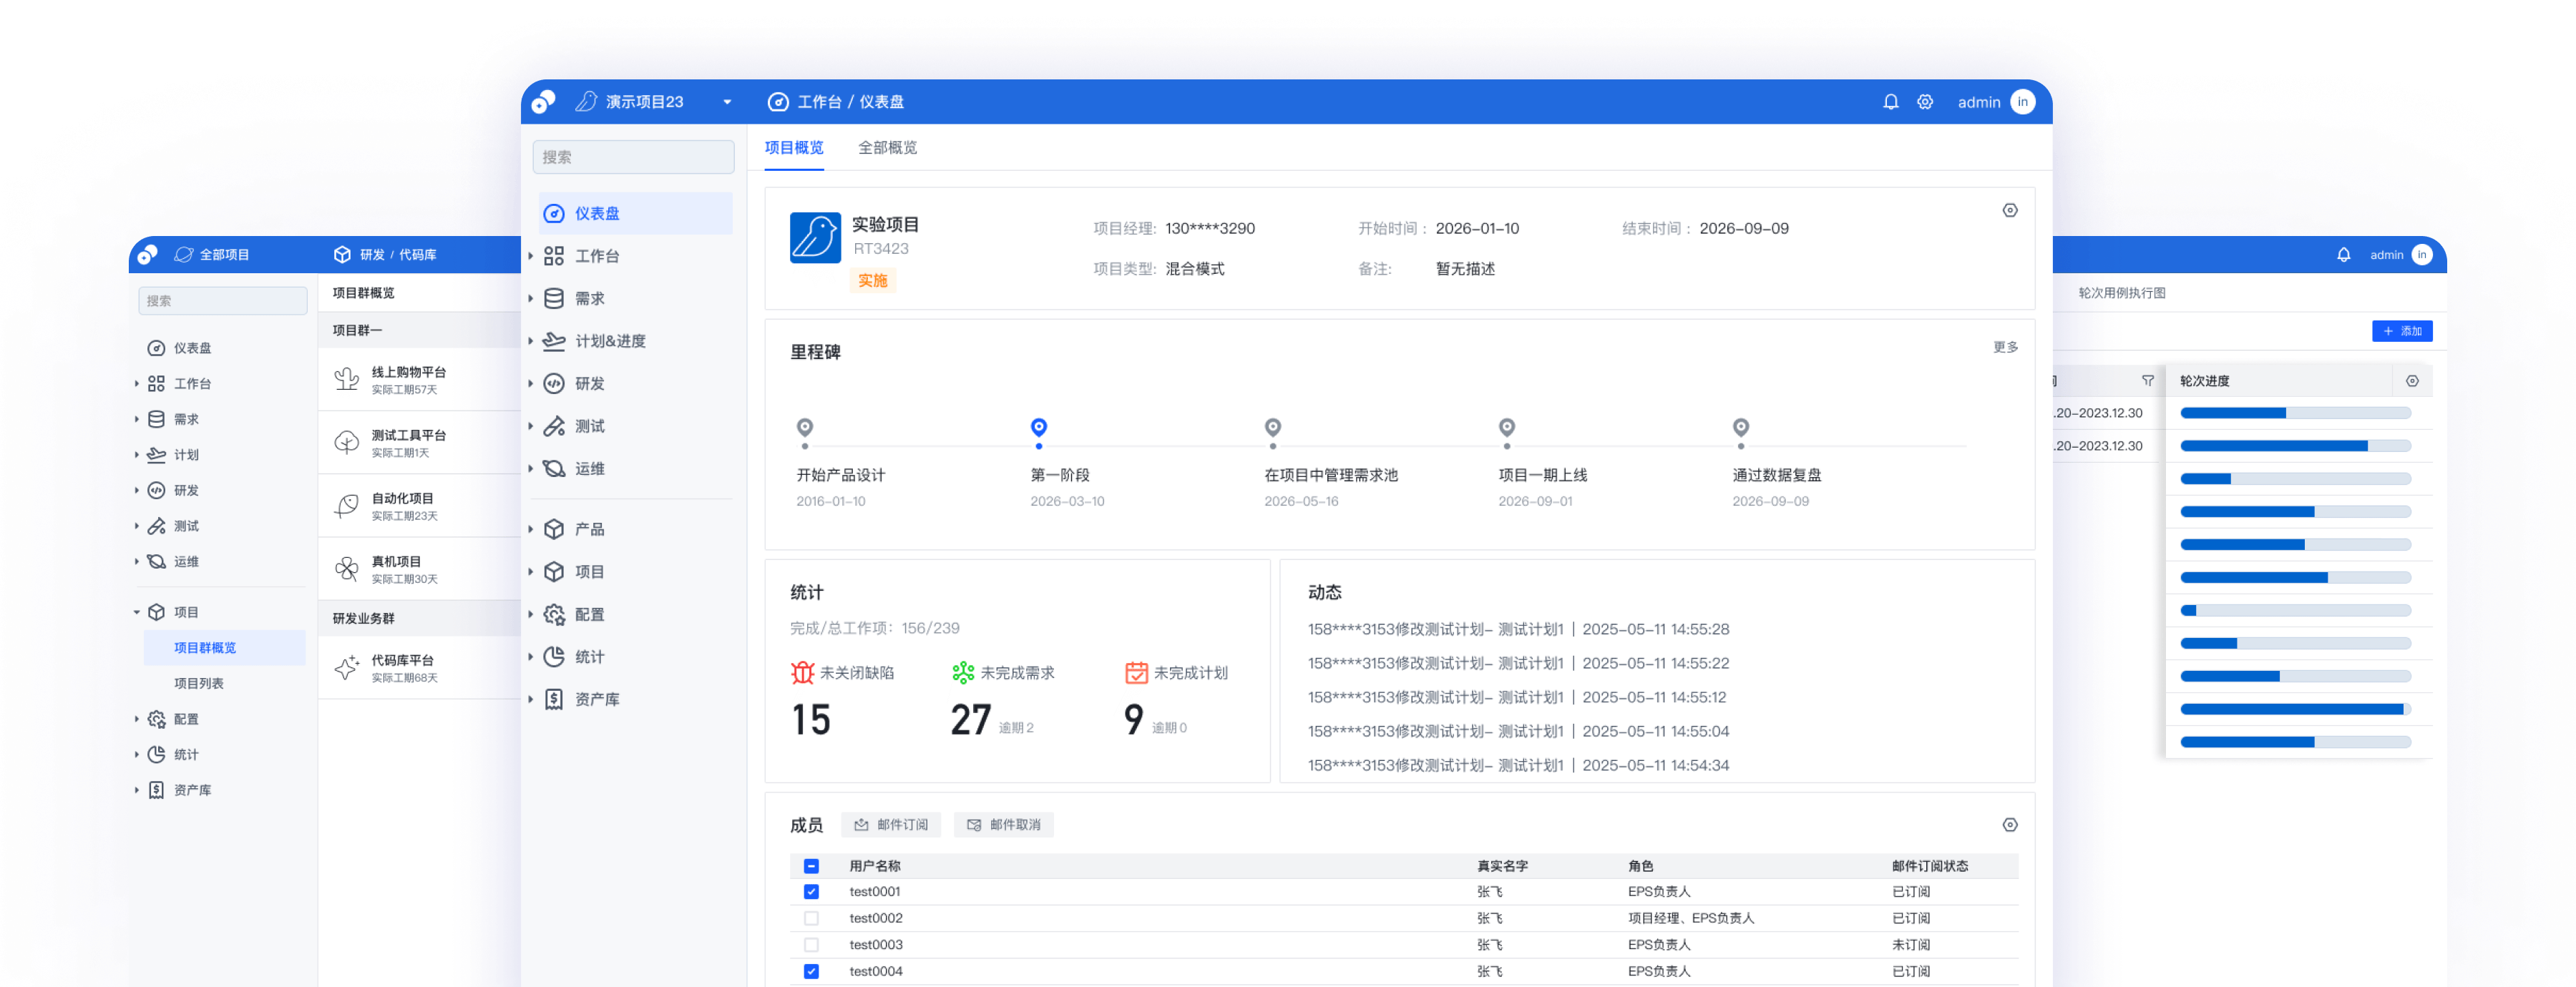Click the 开始产品设计 milestone marker

click(x=805, y=429)
